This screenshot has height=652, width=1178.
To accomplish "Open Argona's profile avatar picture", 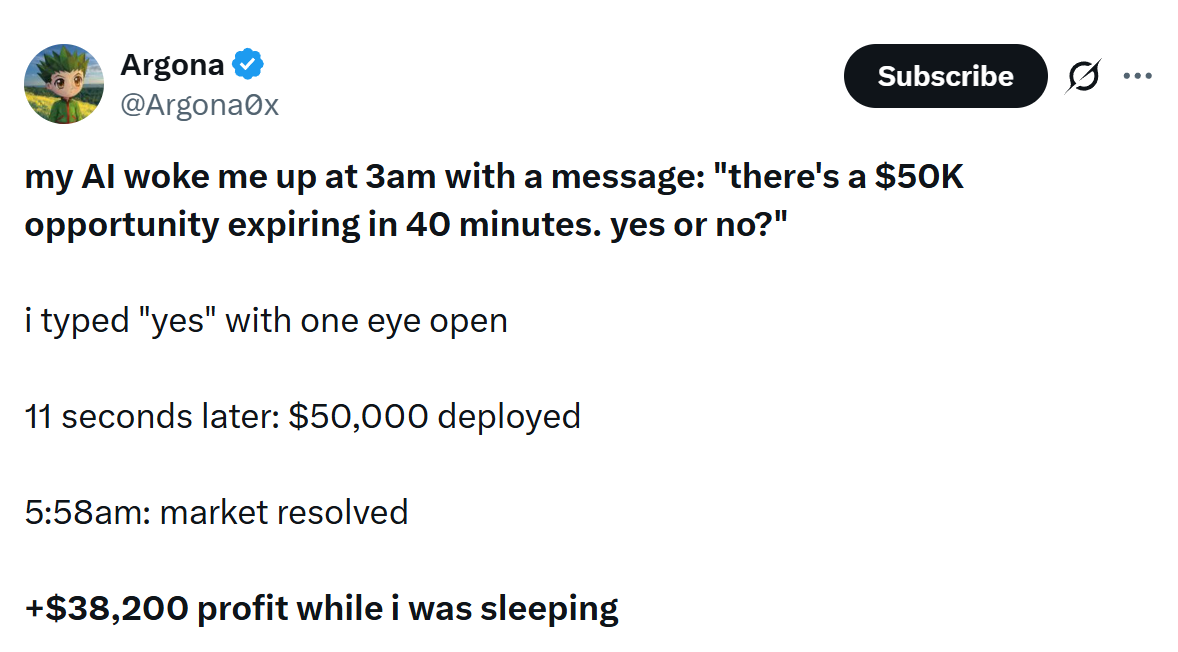I will click(64, 84).
